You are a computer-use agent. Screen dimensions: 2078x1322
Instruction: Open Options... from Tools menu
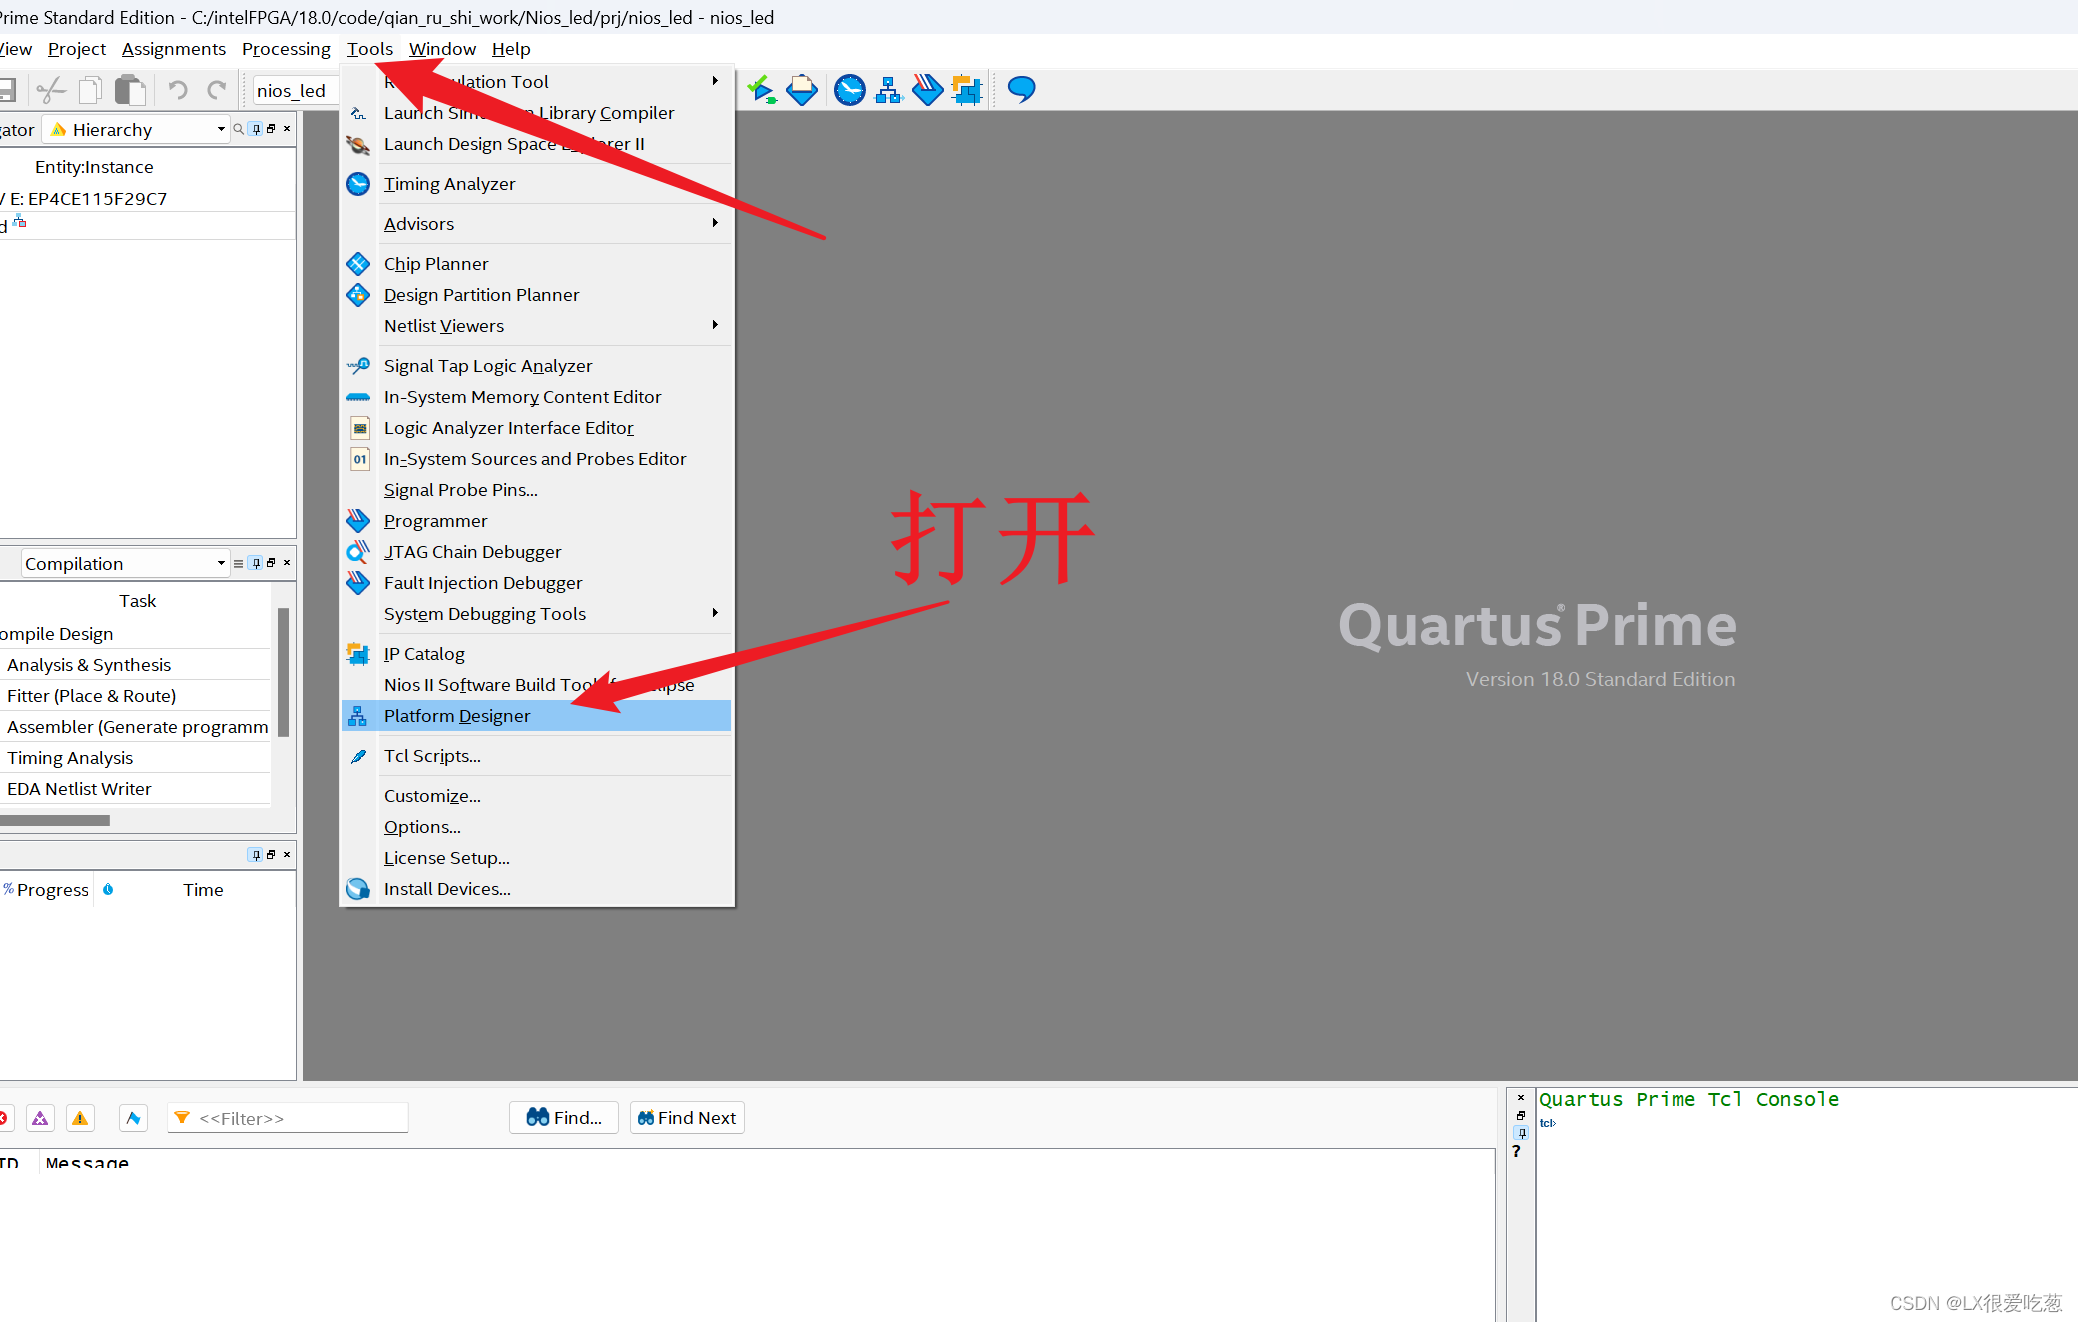(x=537, y=827)
